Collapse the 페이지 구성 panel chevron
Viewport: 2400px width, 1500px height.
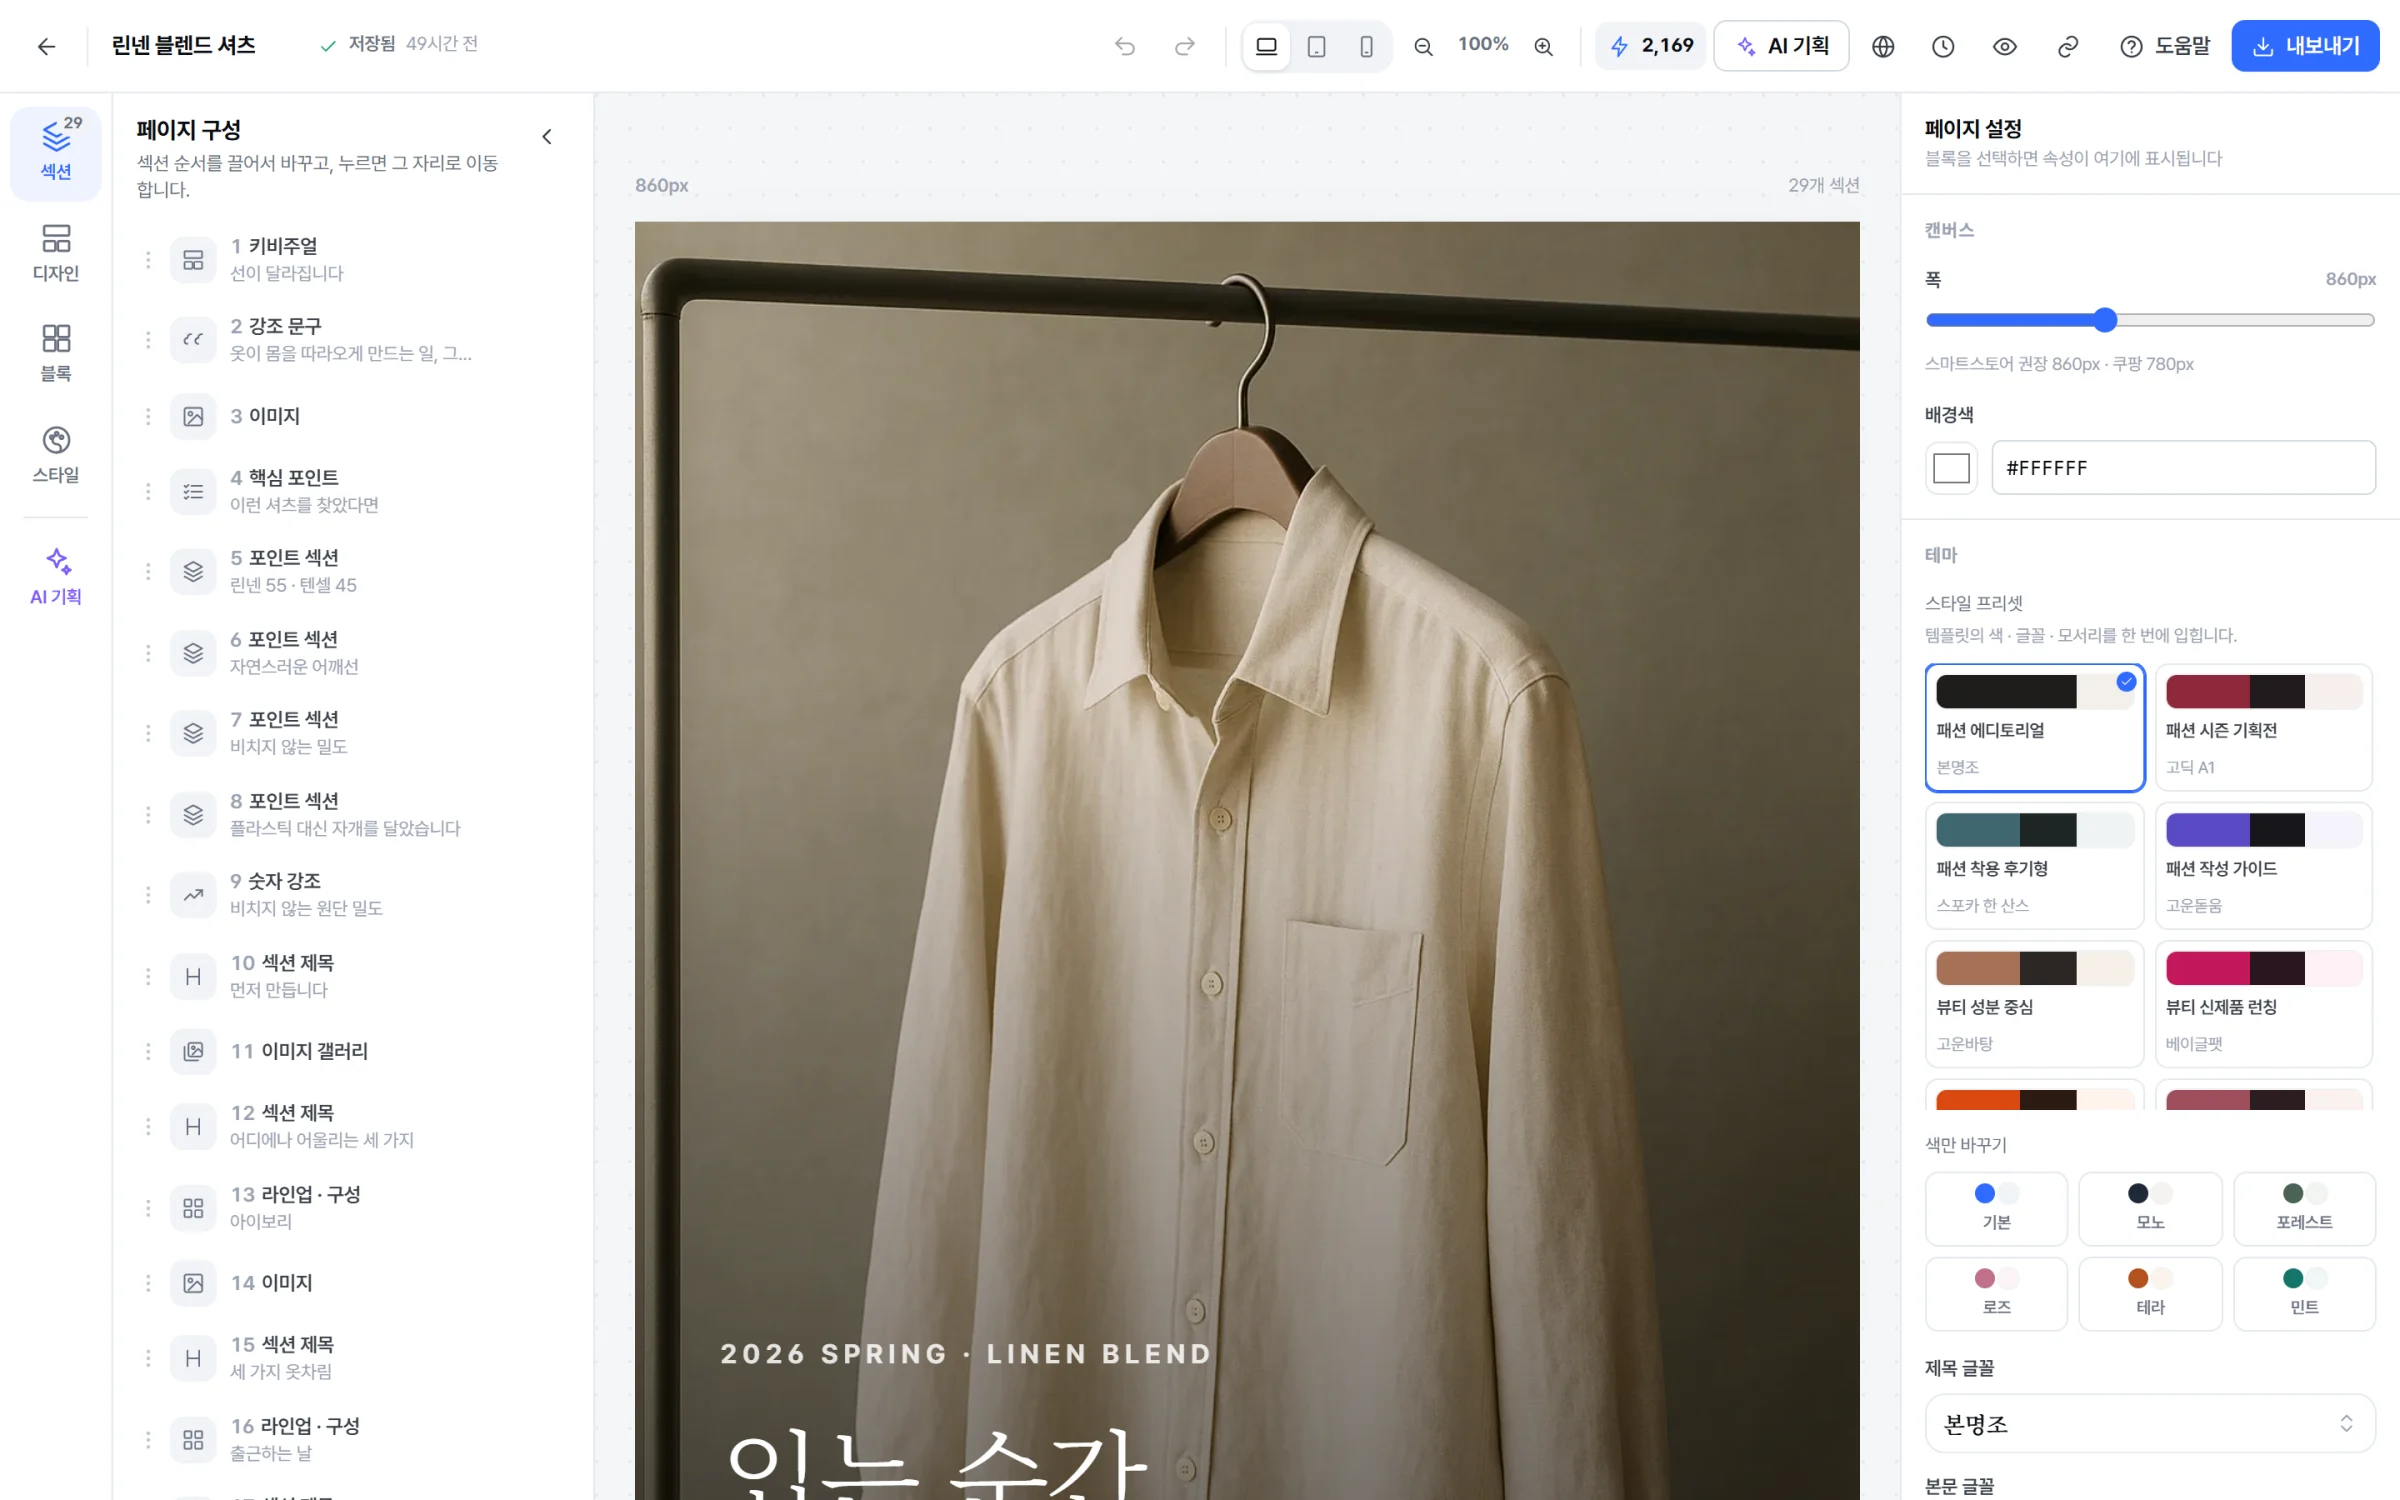pyautogui.click(x=547, y=137)
